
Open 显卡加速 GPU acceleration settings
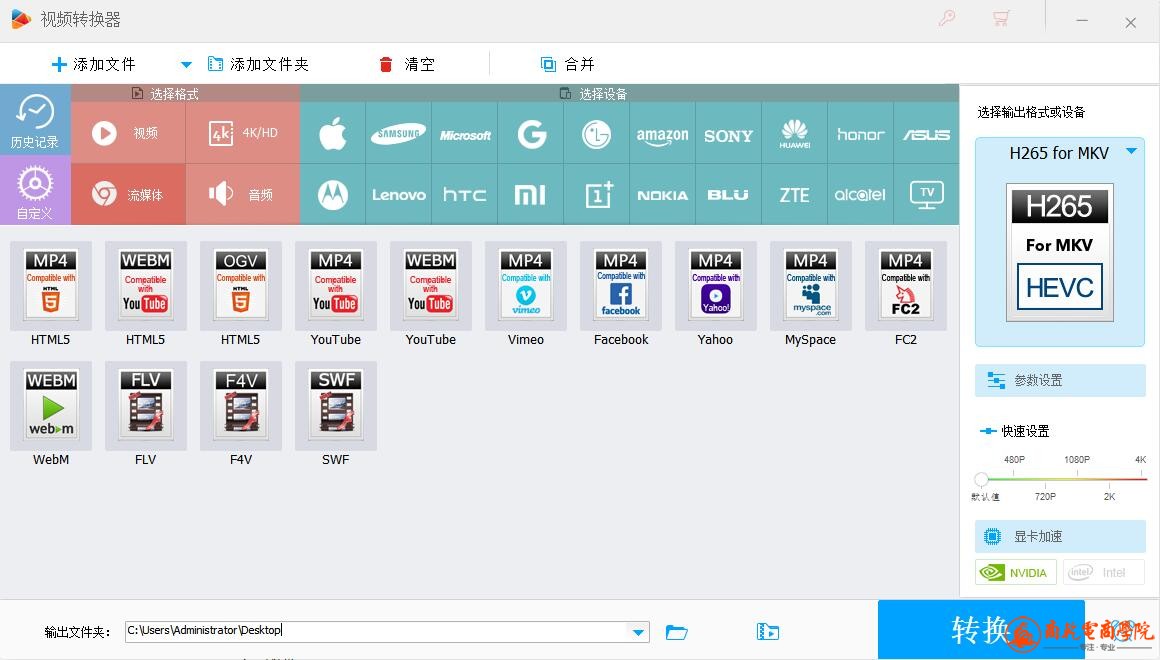(x=1060, y=536)
